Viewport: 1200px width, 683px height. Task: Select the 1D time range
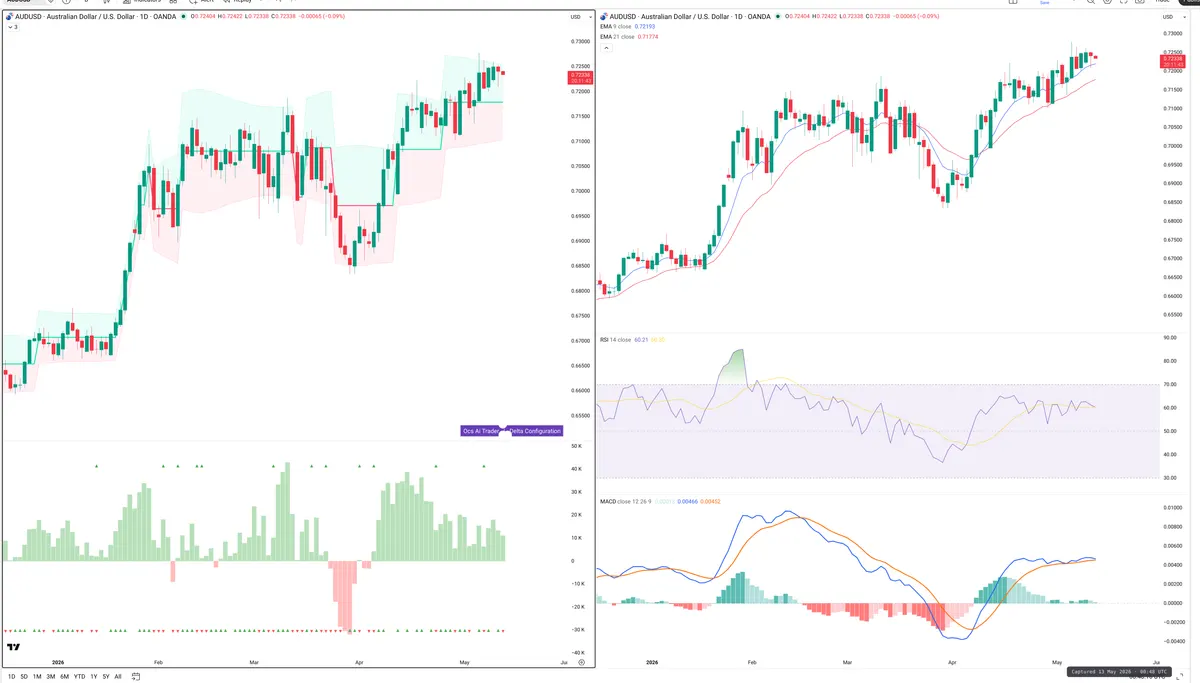(11, 676)
